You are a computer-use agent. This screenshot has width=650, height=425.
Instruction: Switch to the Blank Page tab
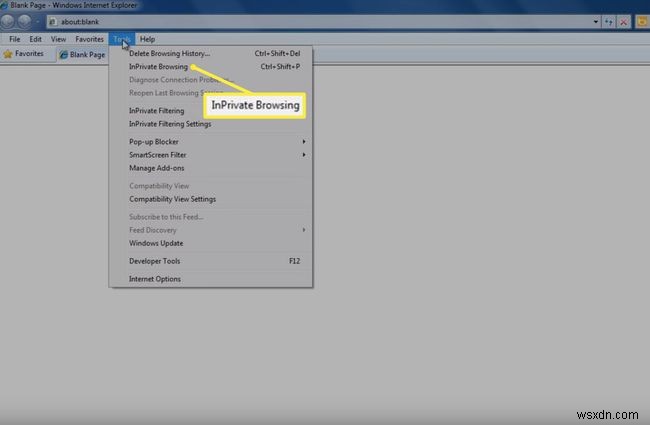pos(82,55)
